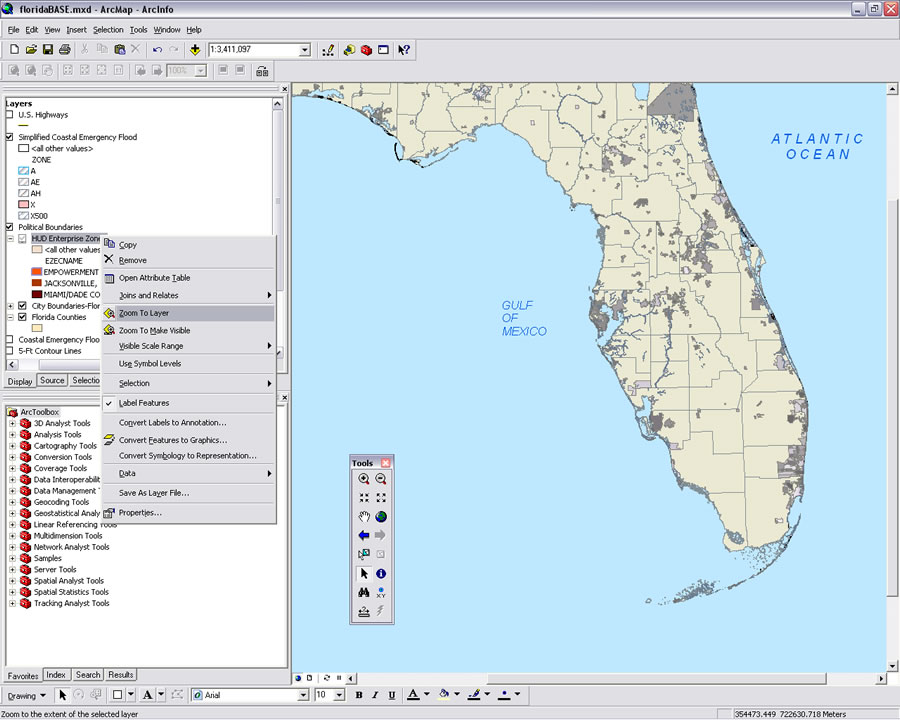The height and width of the screenshot is (720, 900).
Task: Switch to the Source tab
Action: point(52,381)
